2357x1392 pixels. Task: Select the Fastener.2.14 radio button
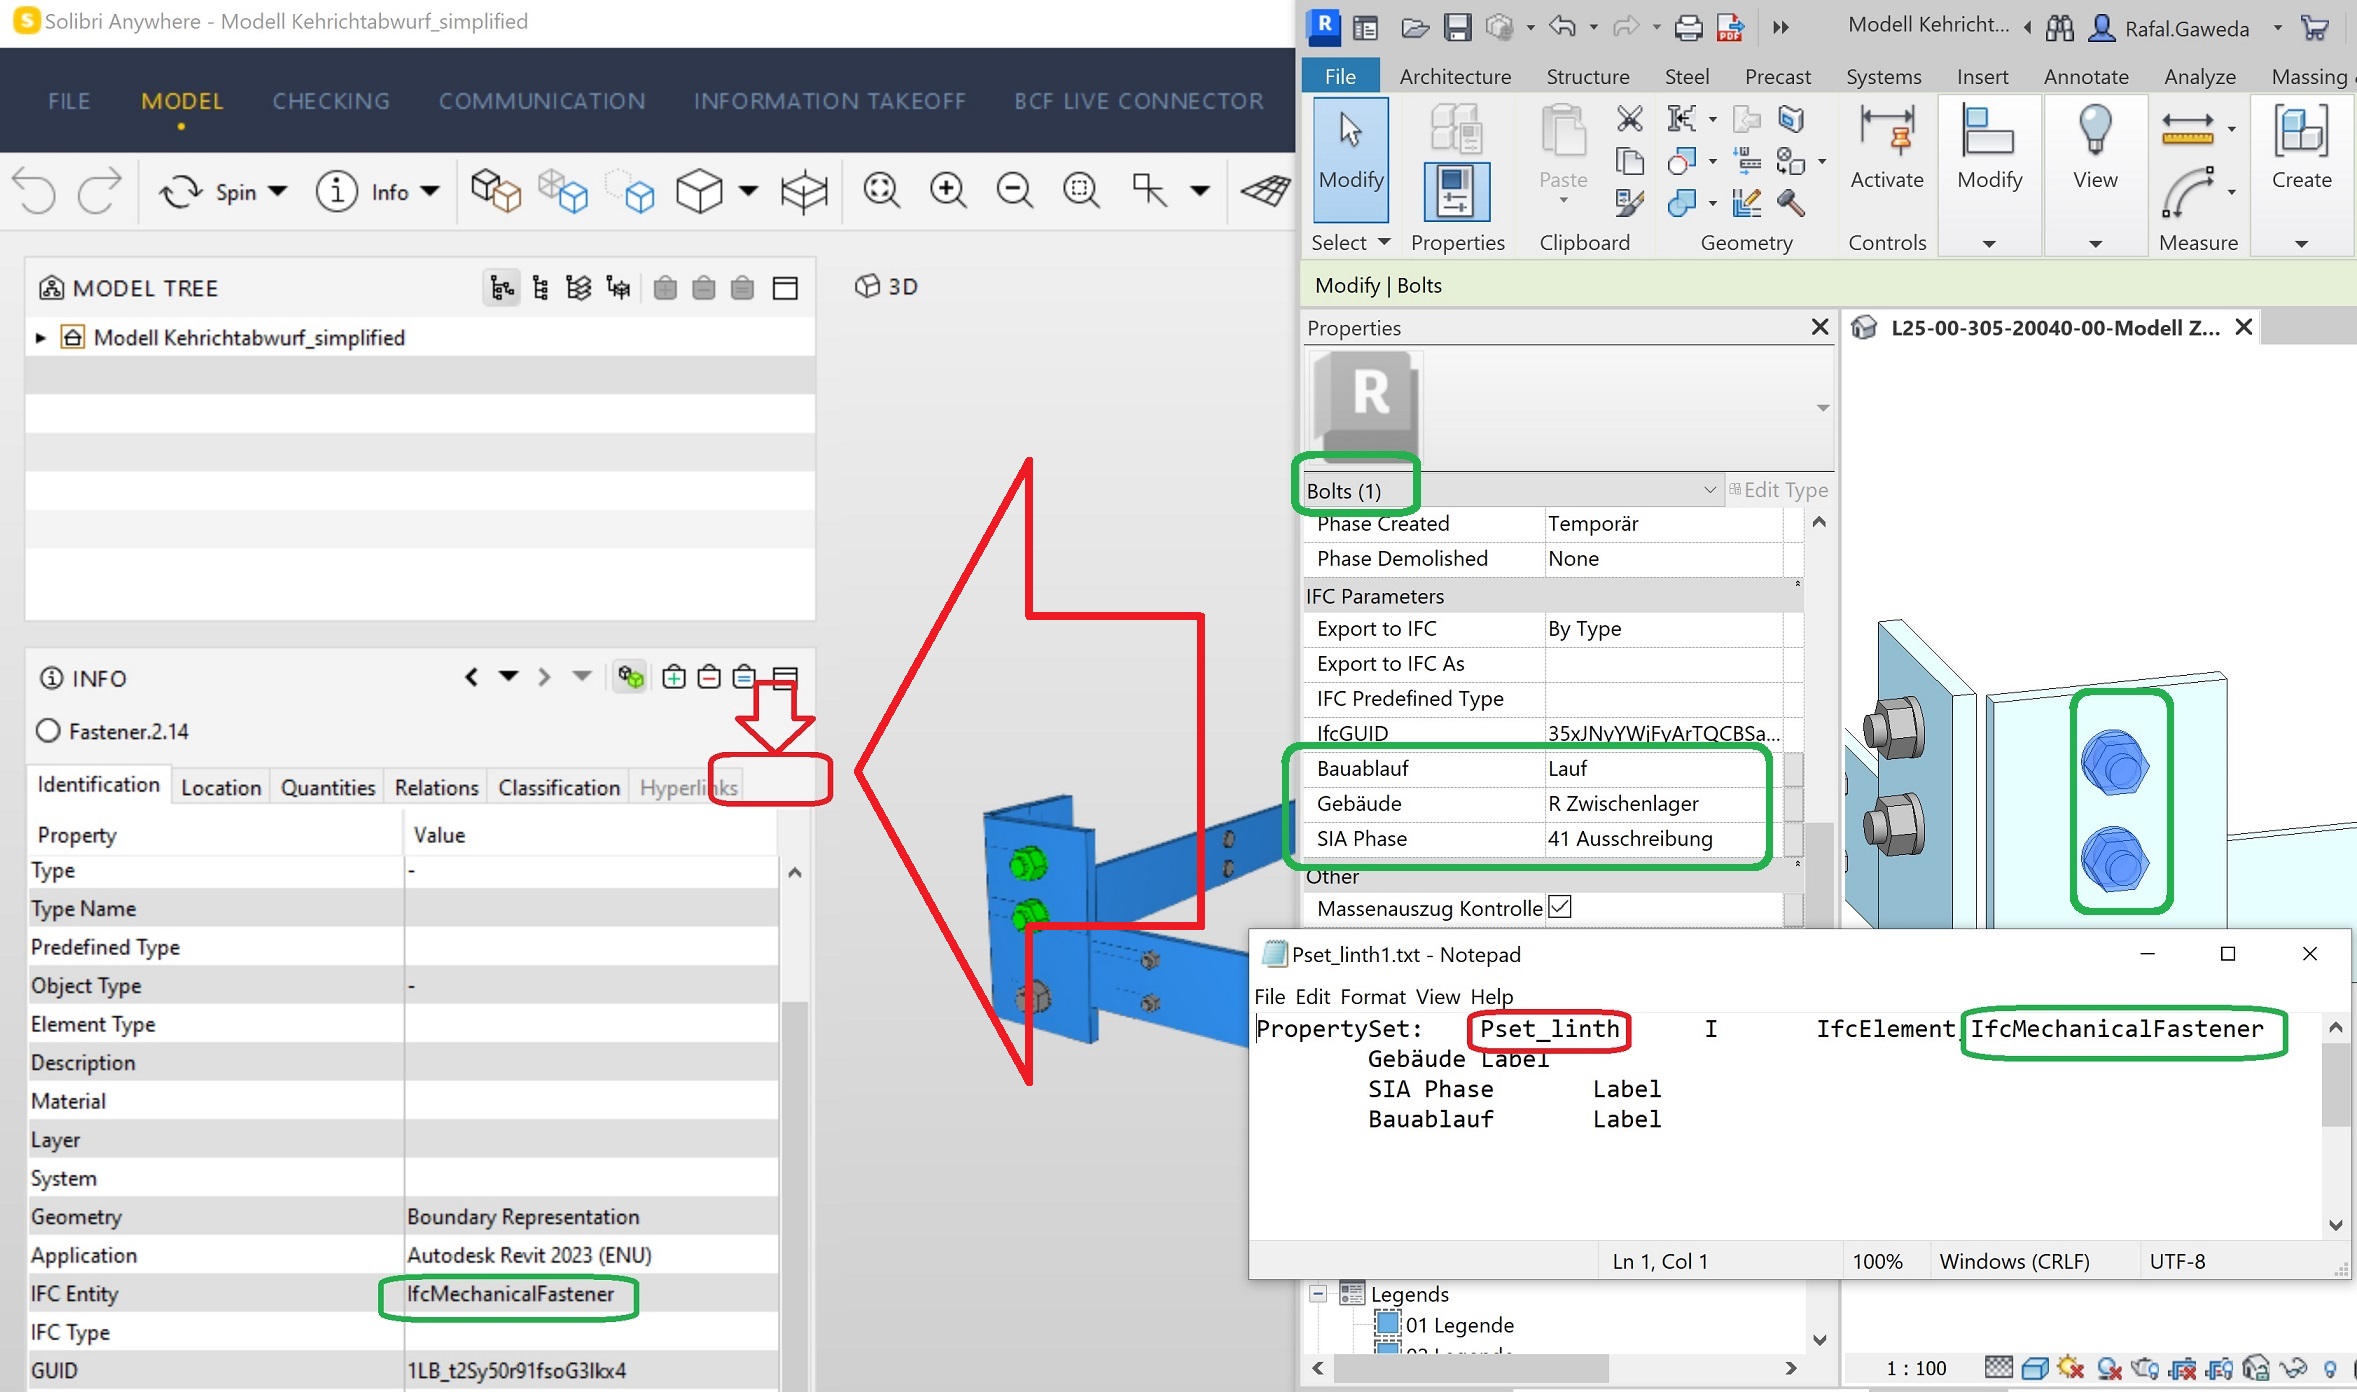point(48,731)
